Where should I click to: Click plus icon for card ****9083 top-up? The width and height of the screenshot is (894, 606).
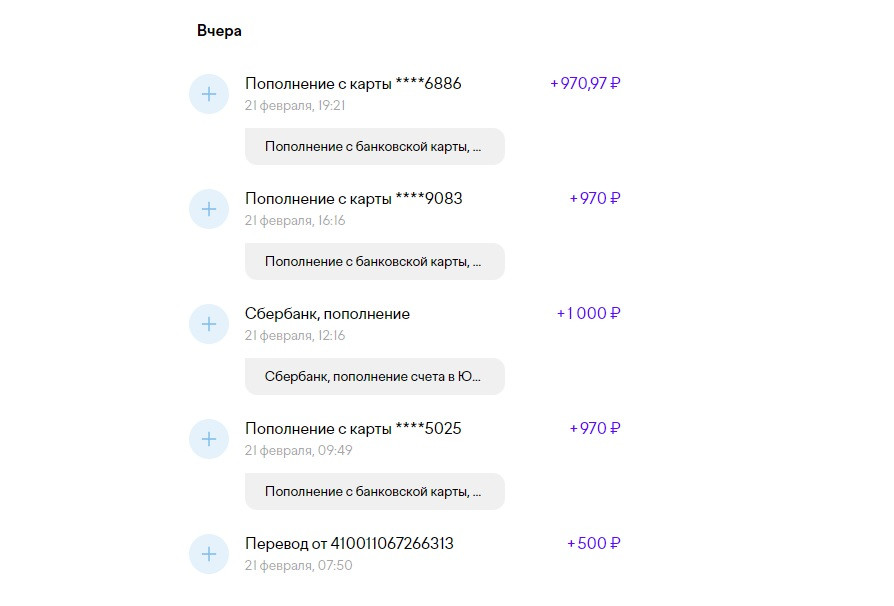click(209, 209)
